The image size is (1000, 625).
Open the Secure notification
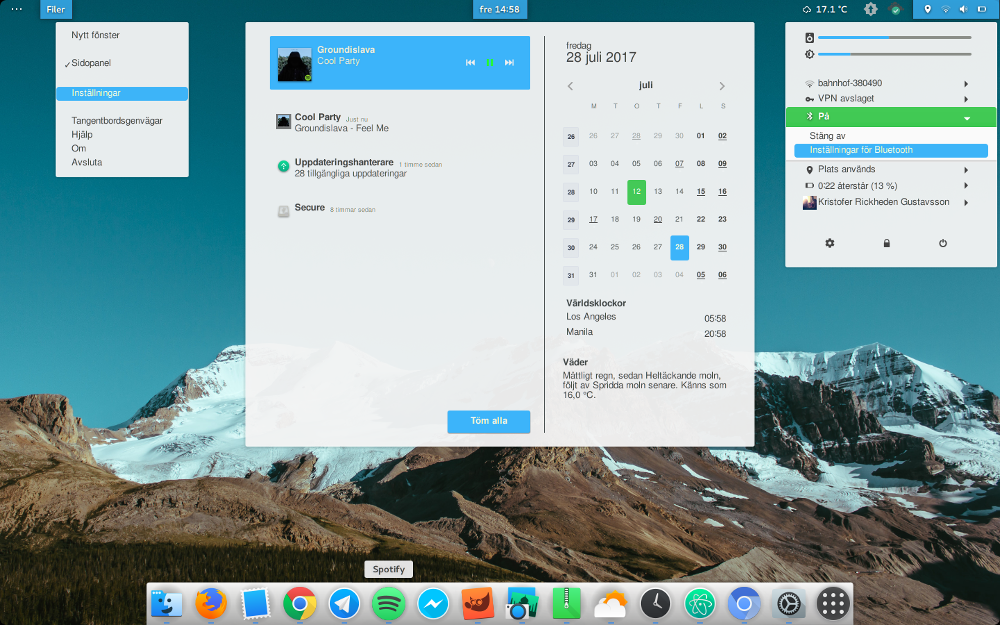tap(400, 210)
